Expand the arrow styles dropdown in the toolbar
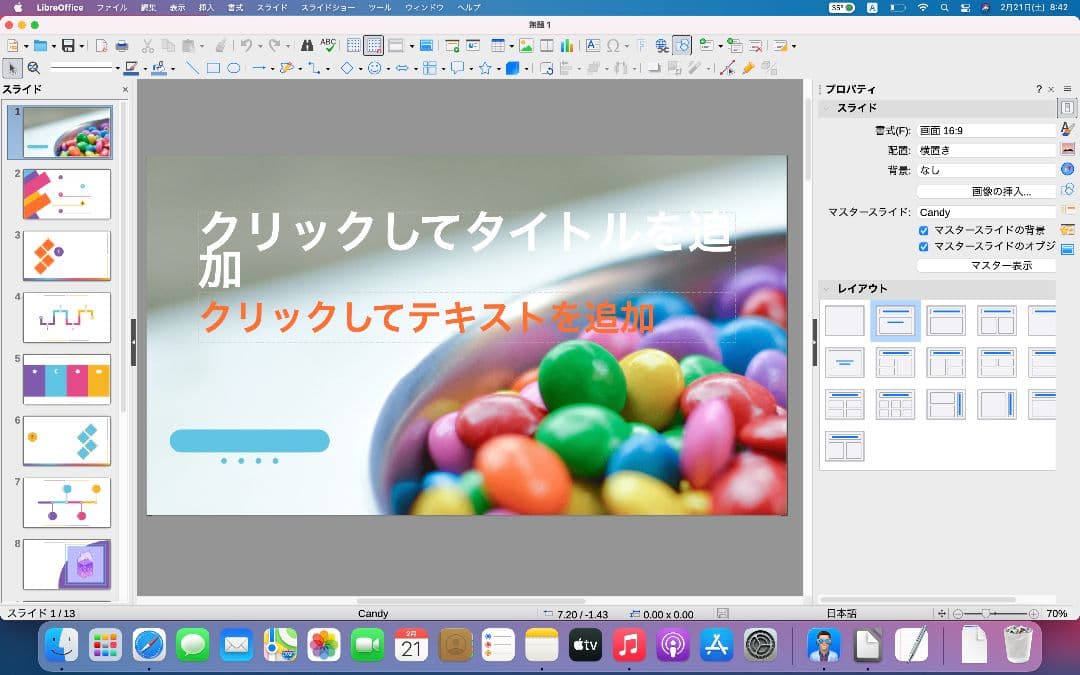 (272, 68)
